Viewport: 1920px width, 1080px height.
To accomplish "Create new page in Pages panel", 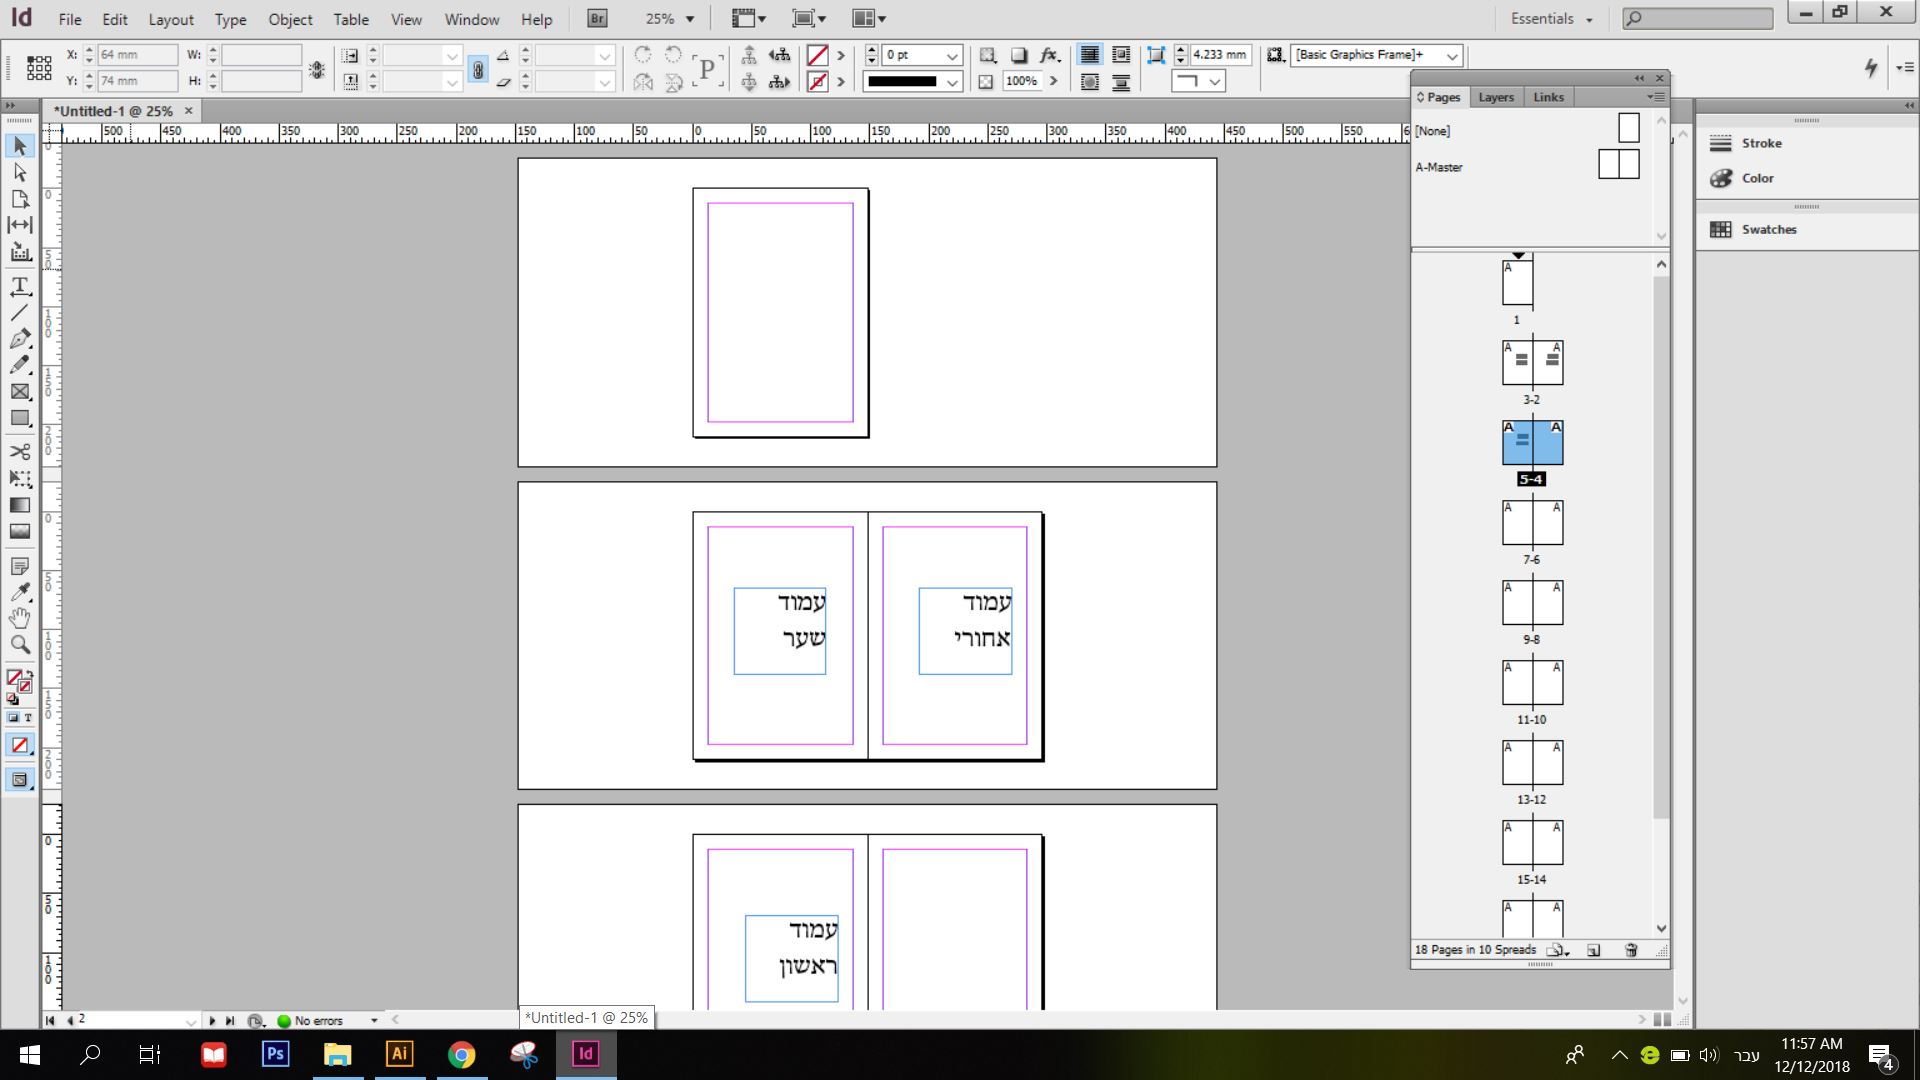I will pos(1594,950).
